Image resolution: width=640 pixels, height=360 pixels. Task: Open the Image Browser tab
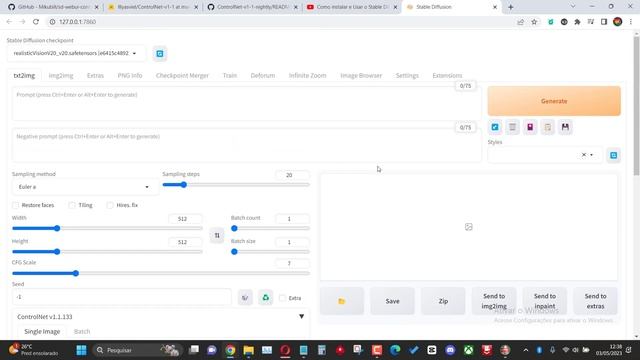pyautogui.click(x=361, y=76)
